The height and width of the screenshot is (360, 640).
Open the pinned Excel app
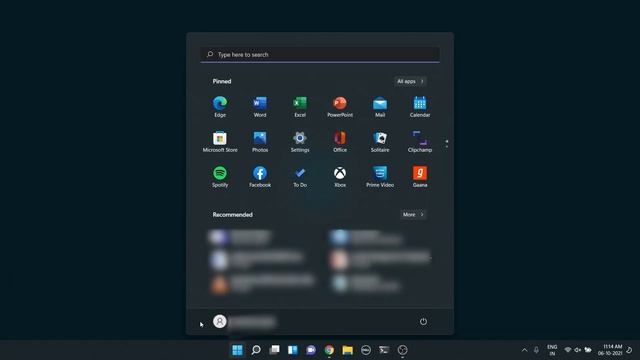tap(300, 107)
